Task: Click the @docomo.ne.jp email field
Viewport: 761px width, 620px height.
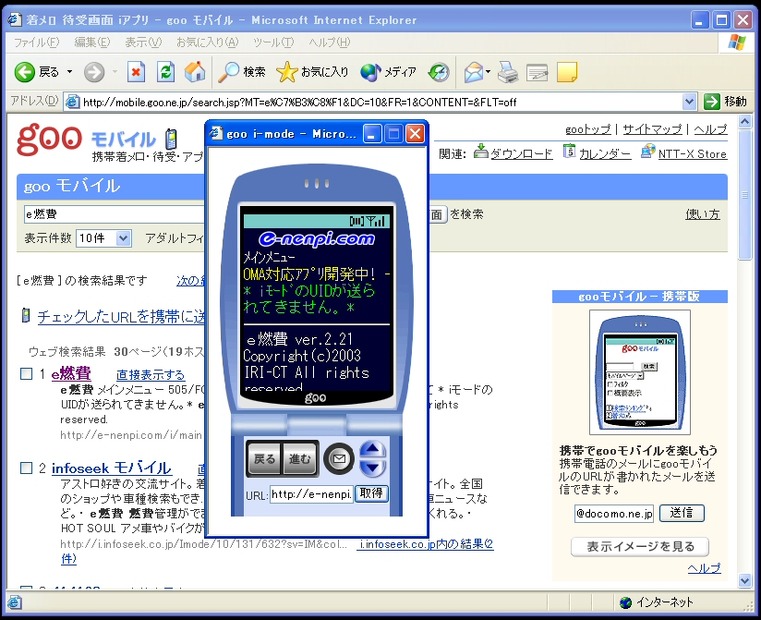Action: click(x=614, y=513)
